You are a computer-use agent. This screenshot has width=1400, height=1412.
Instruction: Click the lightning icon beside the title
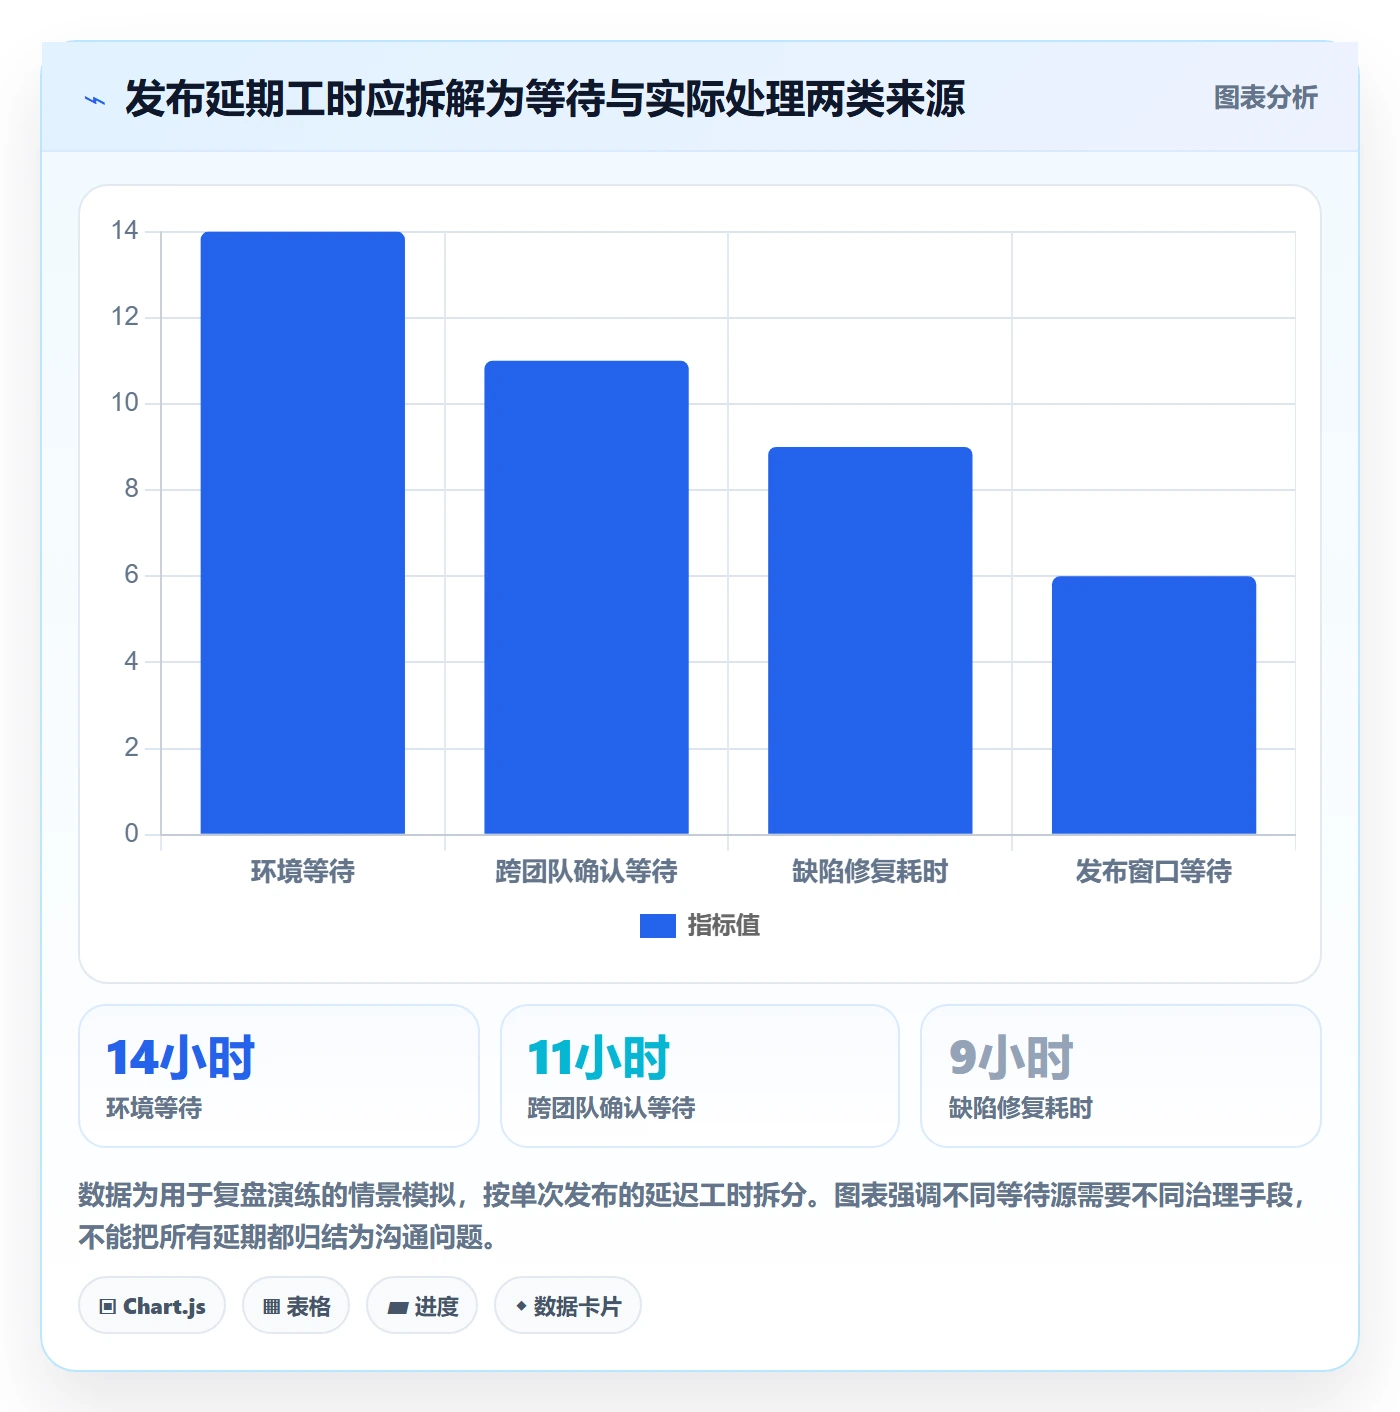(x=95, y=100)
